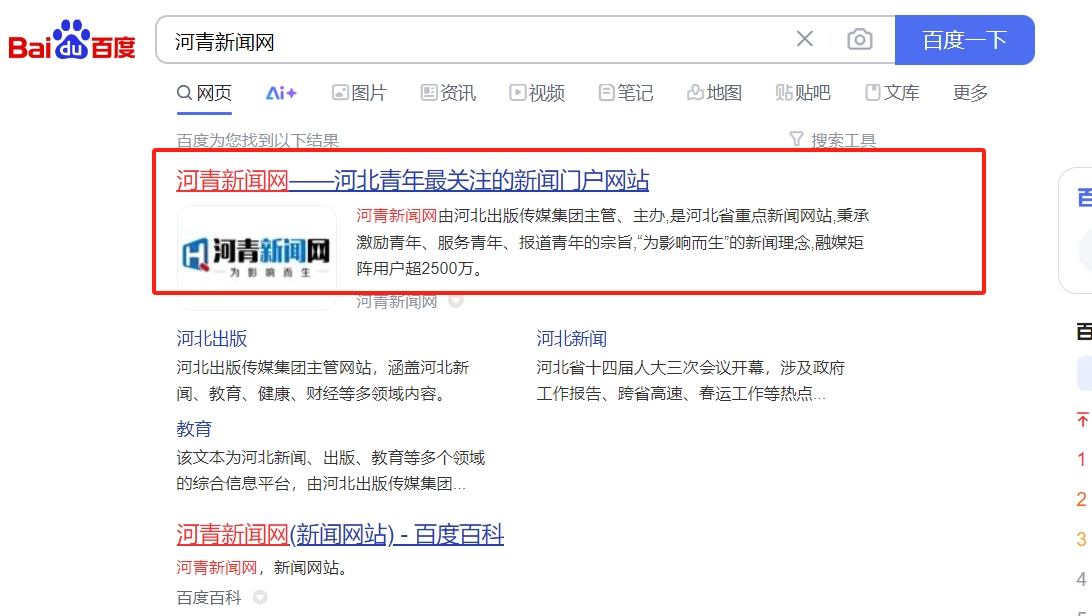Open the 教育 sublink

coord(194,429)
